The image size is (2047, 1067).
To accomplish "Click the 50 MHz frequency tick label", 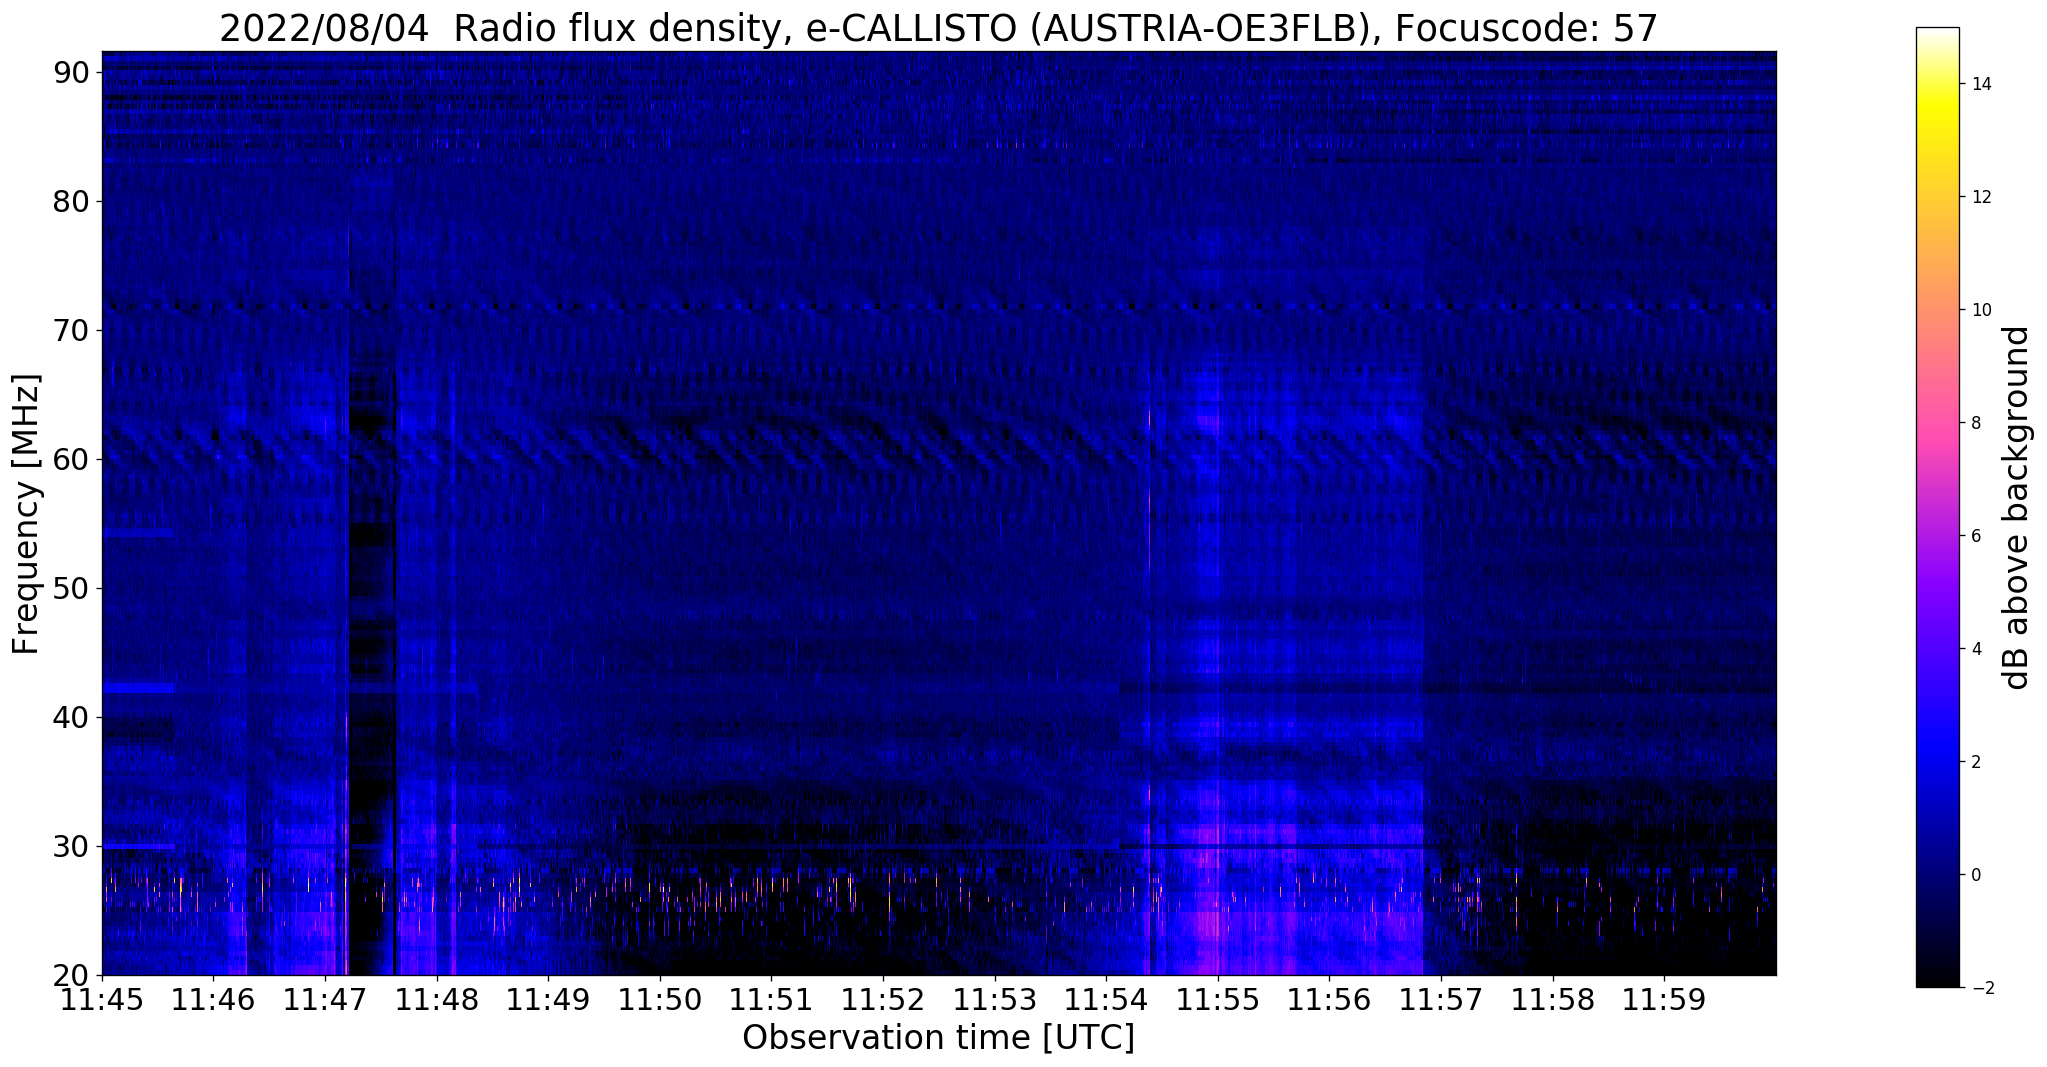I will coord(71,588).
